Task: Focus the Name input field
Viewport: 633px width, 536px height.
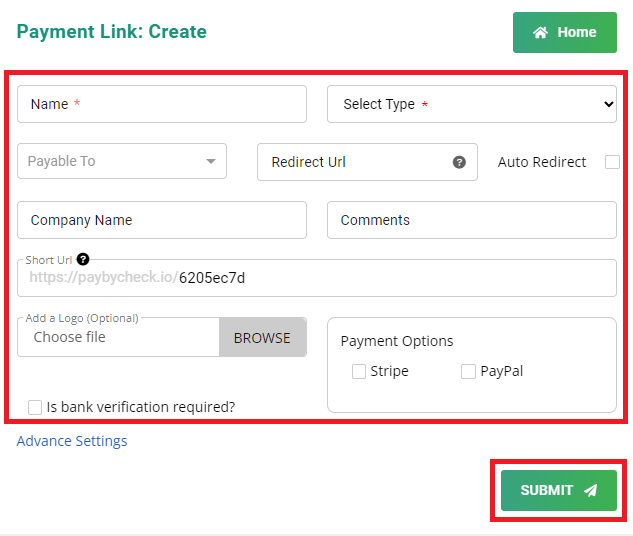Action: [x=162, y=104]
